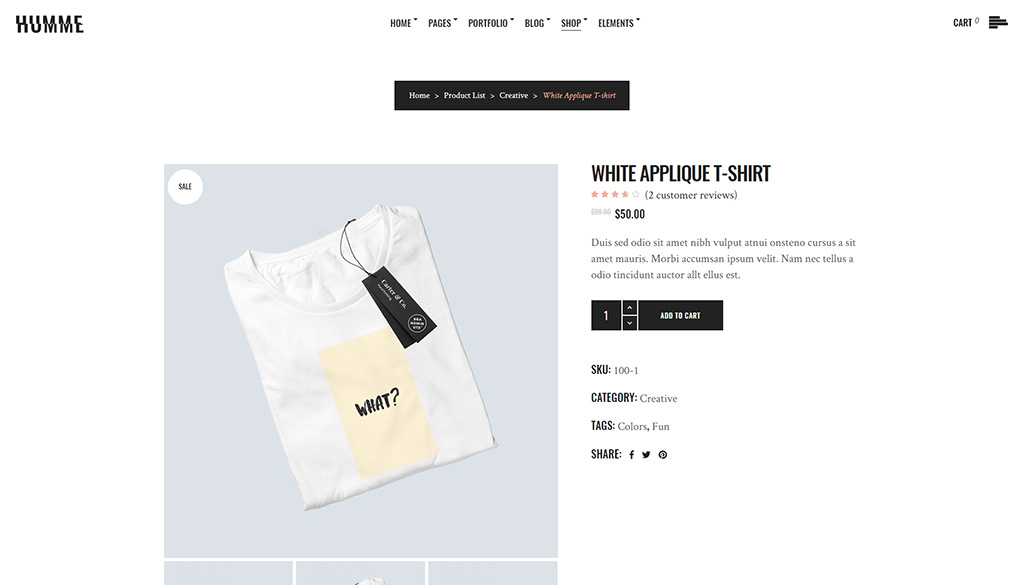Viewport: 1024px width, 585px height.
Task: Decrease quantity with down arrow
Action: pyautogui.click(x=630, y=323)
